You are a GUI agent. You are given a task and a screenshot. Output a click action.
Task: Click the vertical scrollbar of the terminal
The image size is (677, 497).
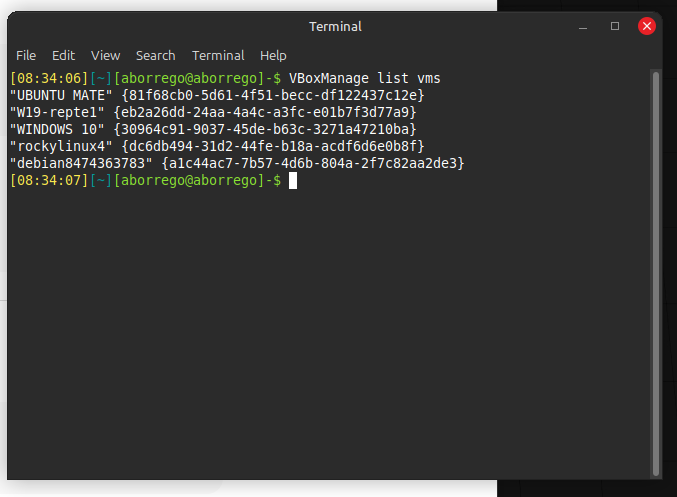(656, 270)
